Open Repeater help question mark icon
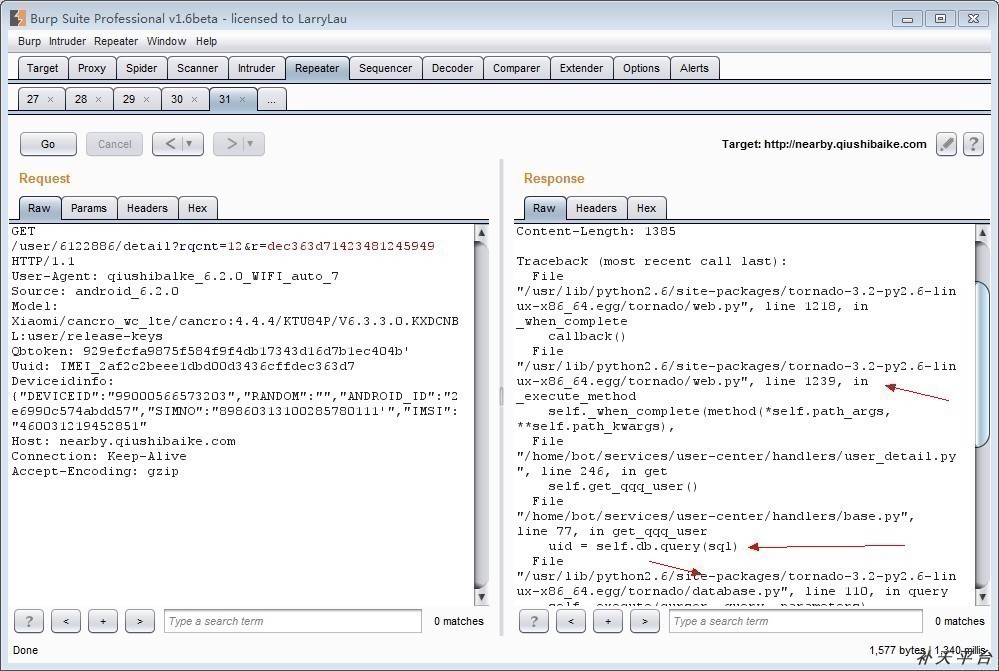Viewport: 999px width, 671px height. click(973, 144)
